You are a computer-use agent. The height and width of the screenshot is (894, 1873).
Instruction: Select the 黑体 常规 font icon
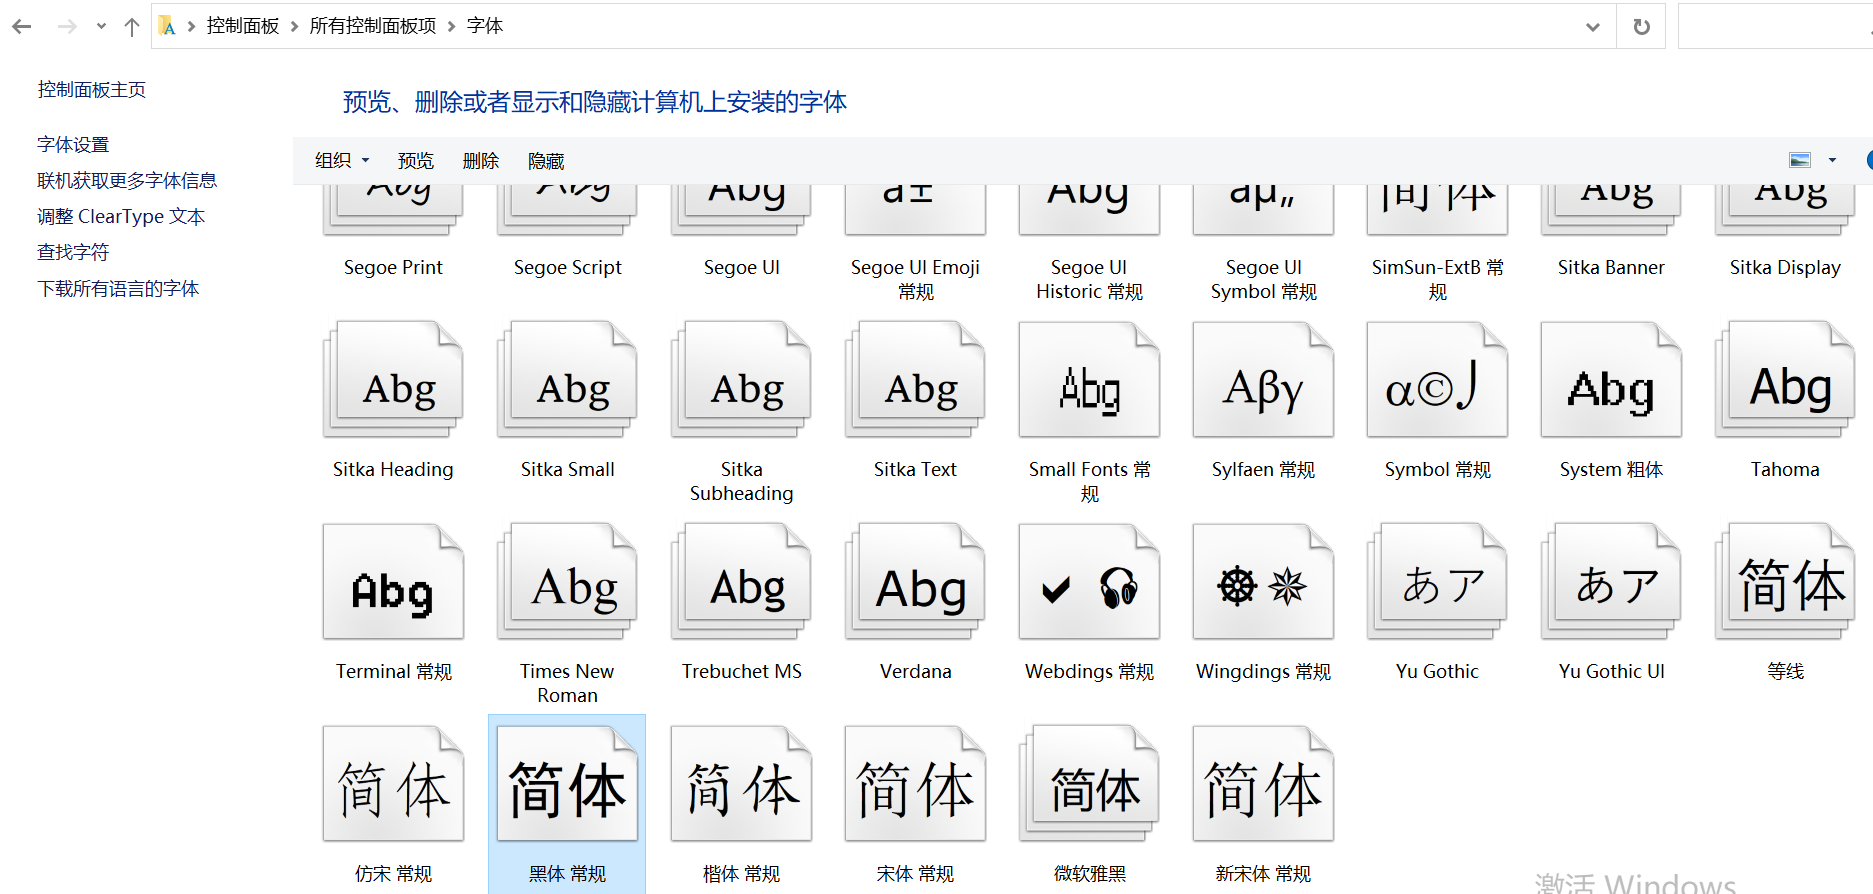tap(567, 784)
